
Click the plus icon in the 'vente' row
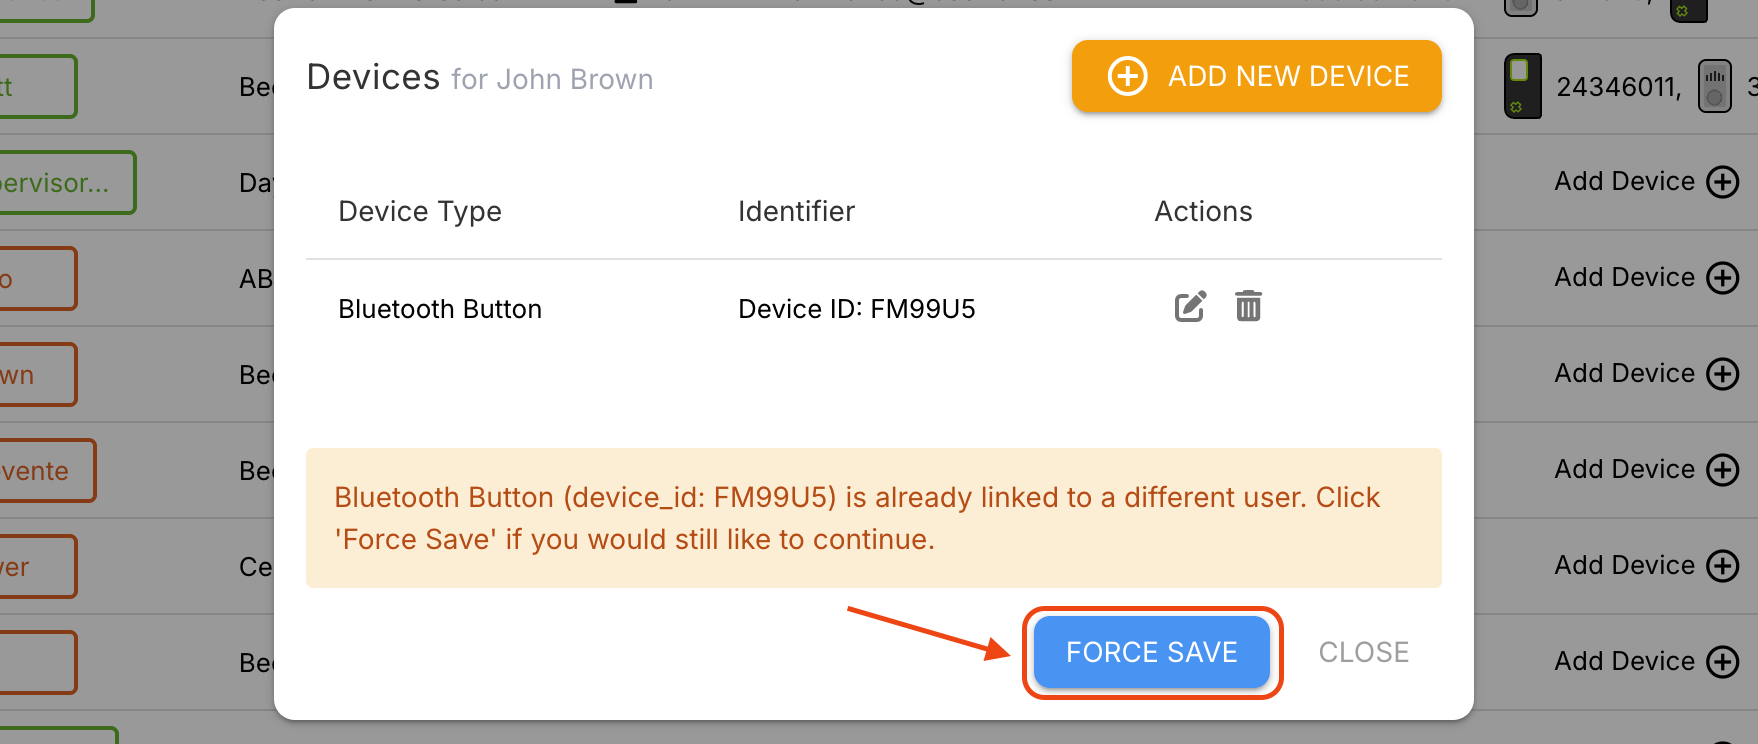tap(1723, 470)
